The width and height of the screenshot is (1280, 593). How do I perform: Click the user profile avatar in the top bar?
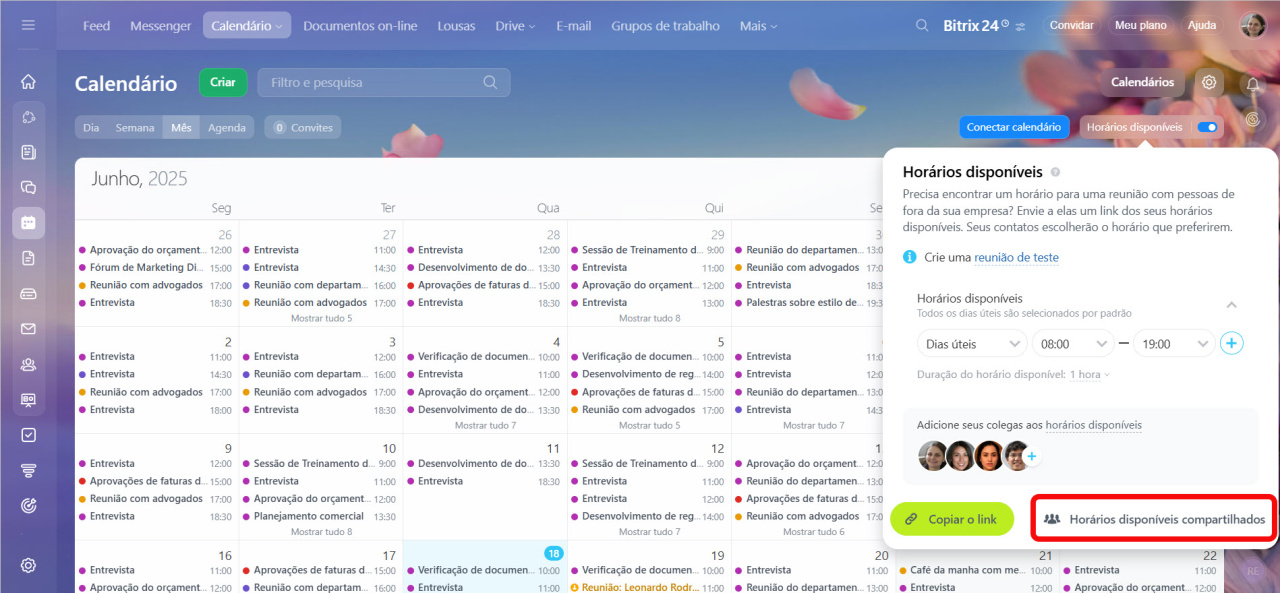1253,26
